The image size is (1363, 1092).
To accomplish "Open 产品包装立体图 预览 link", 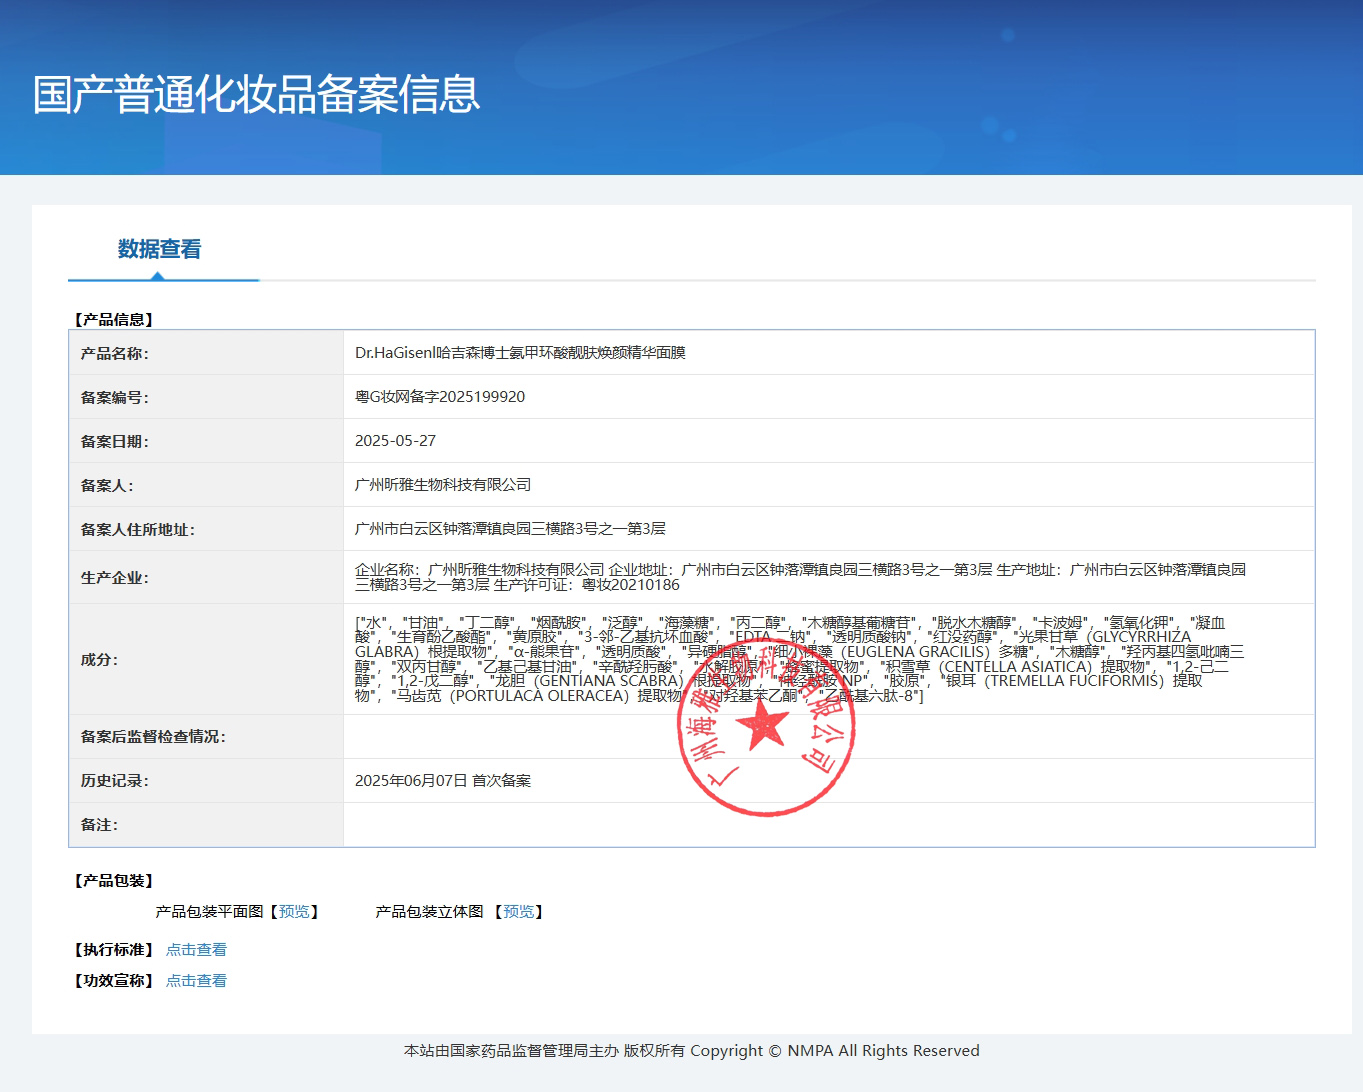I will click(518, 912).
